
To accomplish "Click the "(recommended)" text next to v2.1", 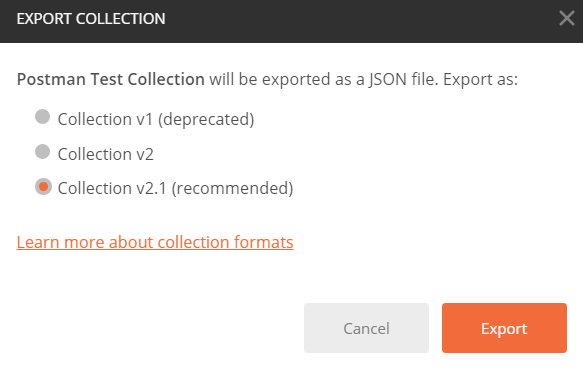I will pyautogui.click(x=232, y=189).
